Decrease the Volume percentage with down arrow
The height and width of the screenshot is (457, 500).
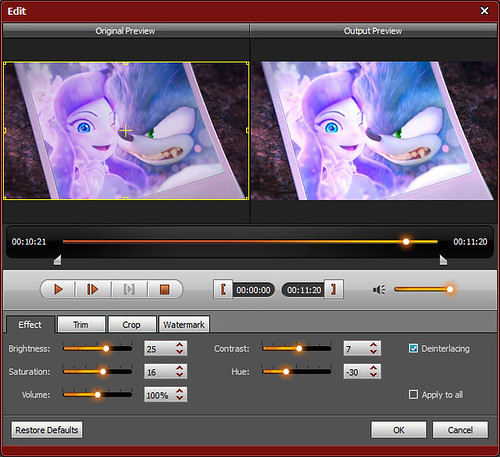coord(180,398)
